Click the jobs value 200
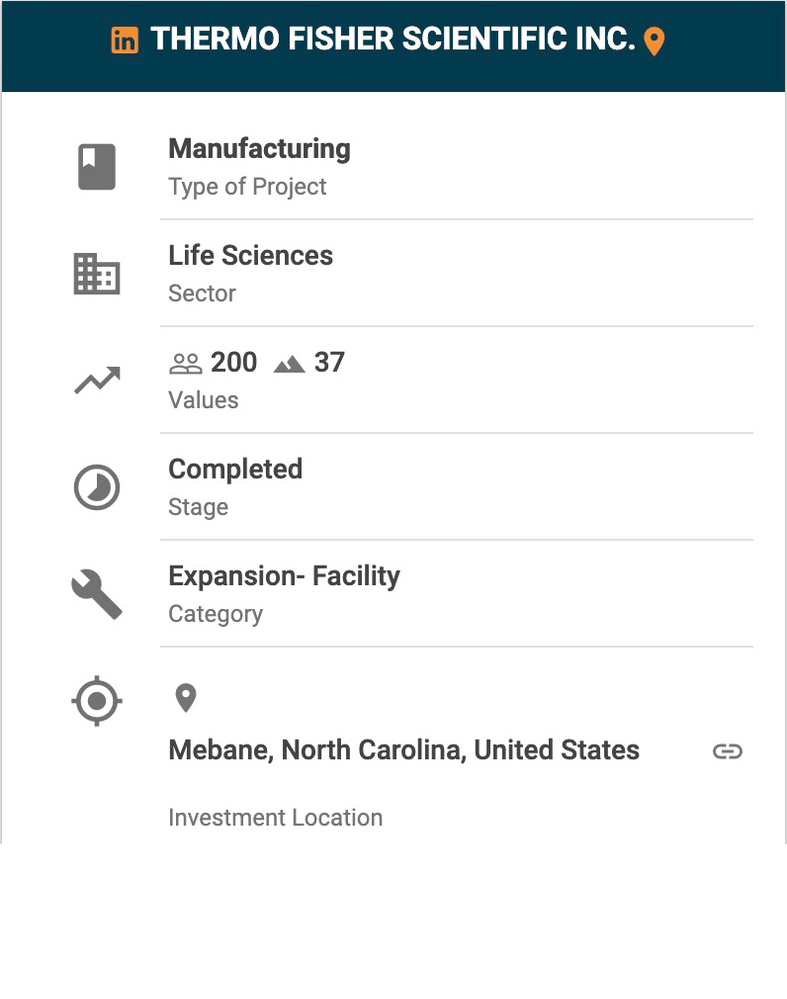Screen dimensions: 787x999 tap(234, 362)
